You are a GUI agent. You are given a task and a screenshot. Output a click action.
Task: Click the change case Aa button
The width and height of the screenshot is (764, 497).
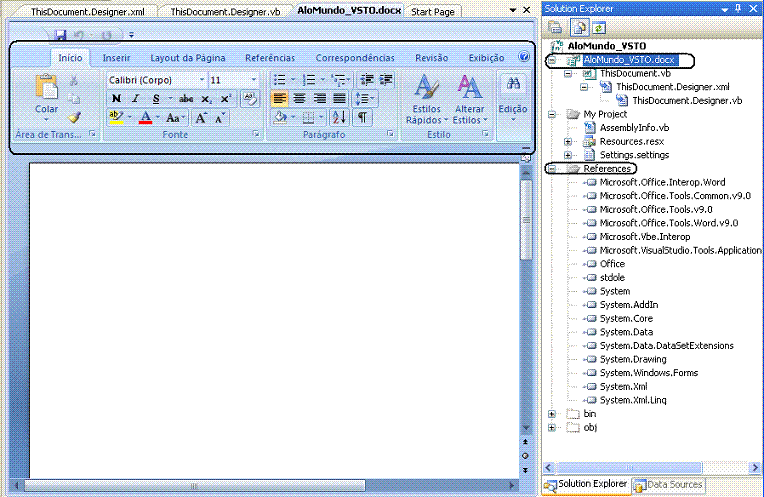pos(173,117)
